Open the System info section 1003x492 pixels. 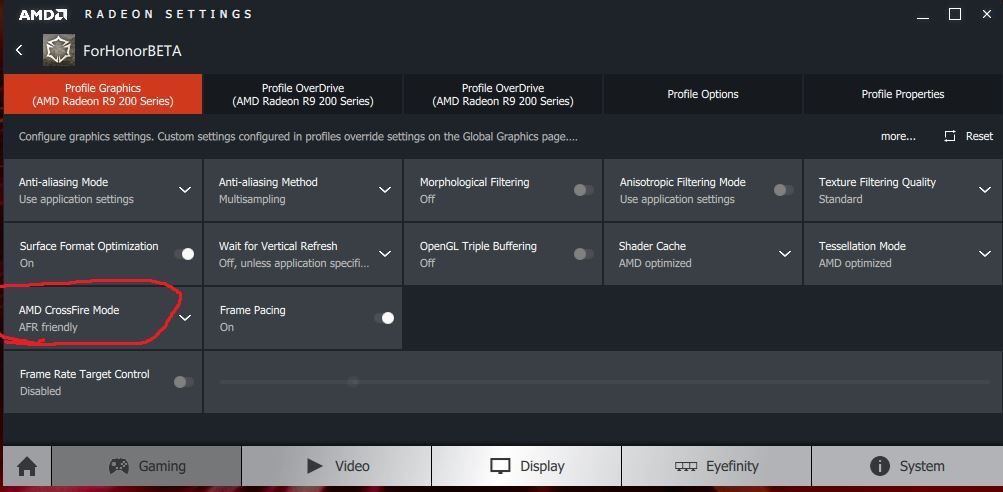tap(906, 466)
